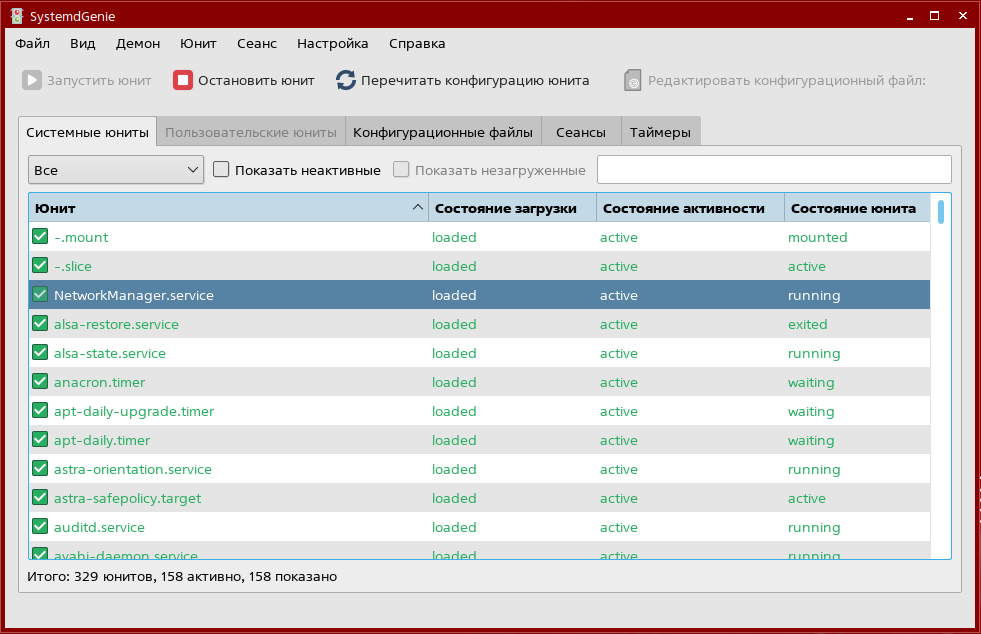Click green status icon for auditd.service
The height and width of the screenshot is (634, 981).
point(40,527)
